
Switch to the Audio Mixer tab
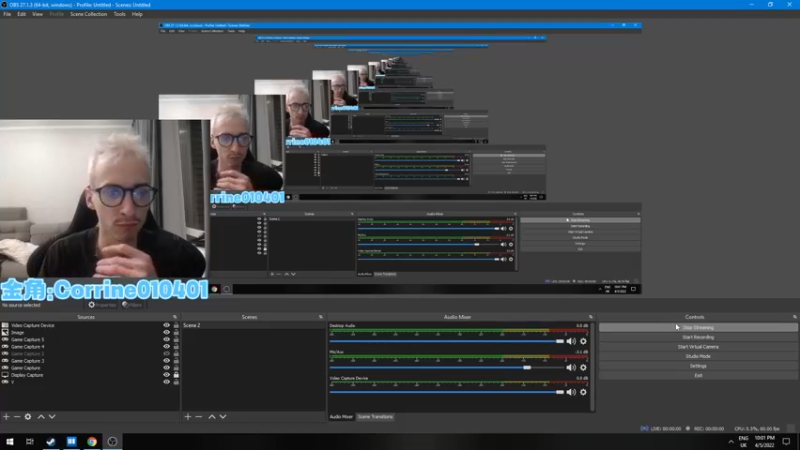(x=341, y=417)
